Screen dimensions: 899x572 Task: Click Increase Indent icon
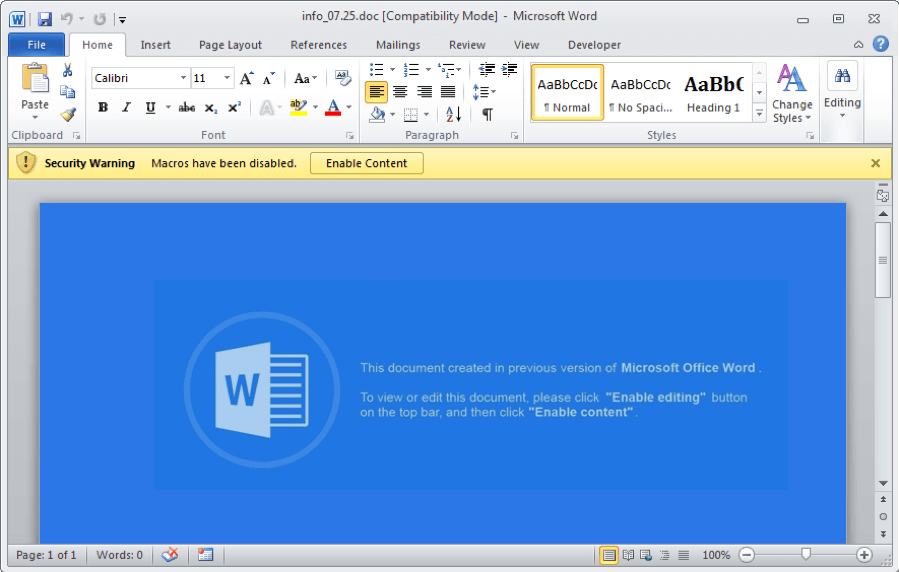509,70
